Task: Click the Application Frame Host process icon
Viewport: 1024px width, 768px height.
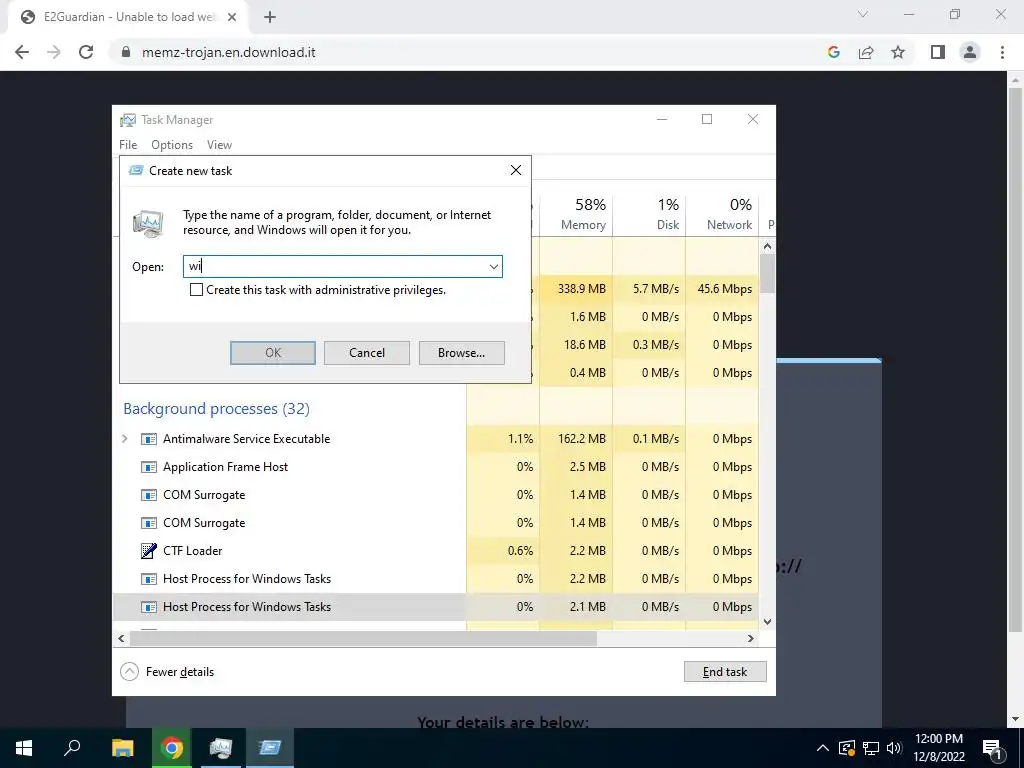Action: coord(149,467)
